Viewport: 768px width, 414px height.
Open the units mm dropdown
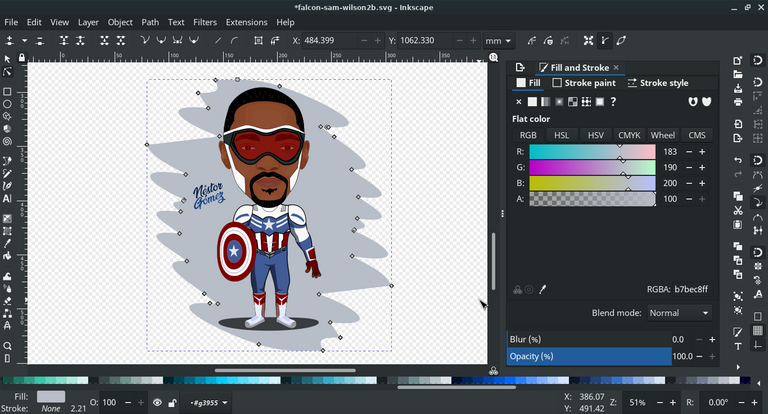pos(498,41)
